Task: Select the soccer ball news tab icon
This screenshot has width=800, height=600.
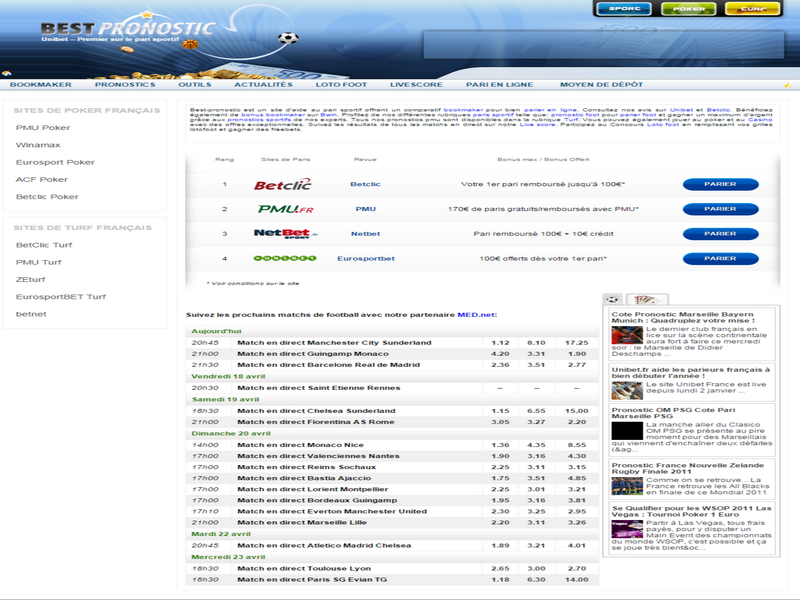Action: coord(612,299)
